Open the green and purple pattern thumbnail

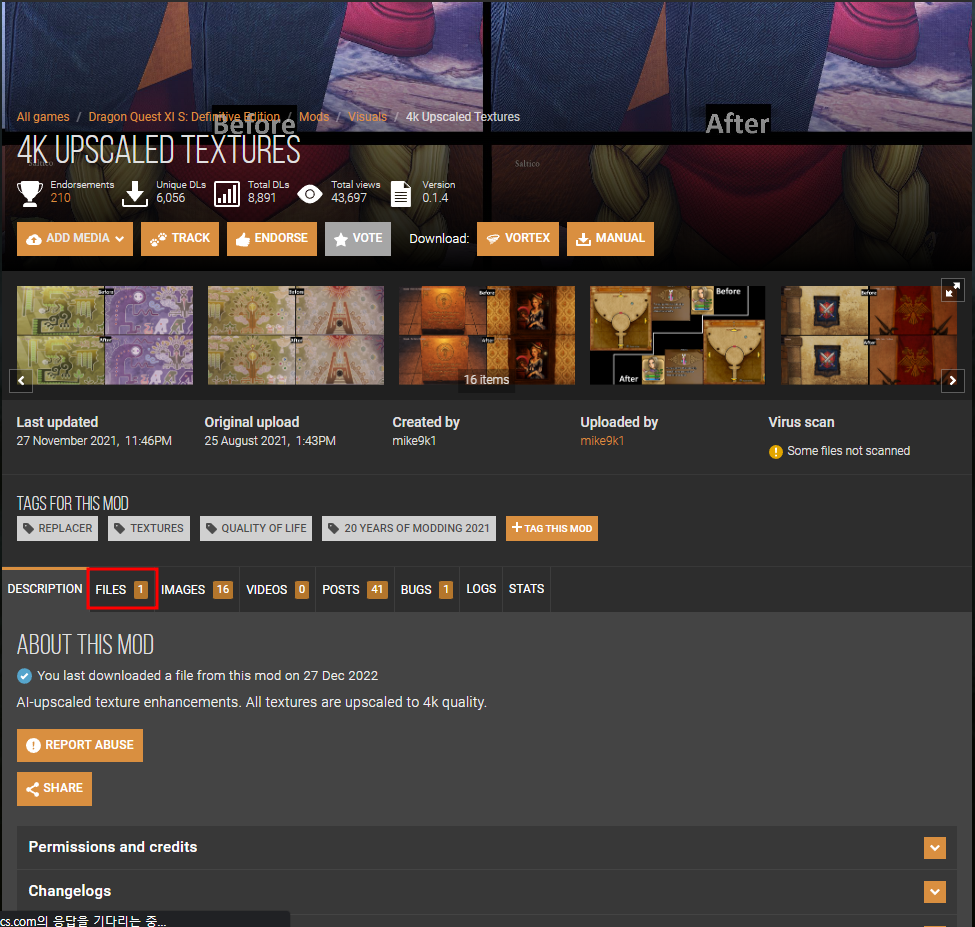pos(105,335)
